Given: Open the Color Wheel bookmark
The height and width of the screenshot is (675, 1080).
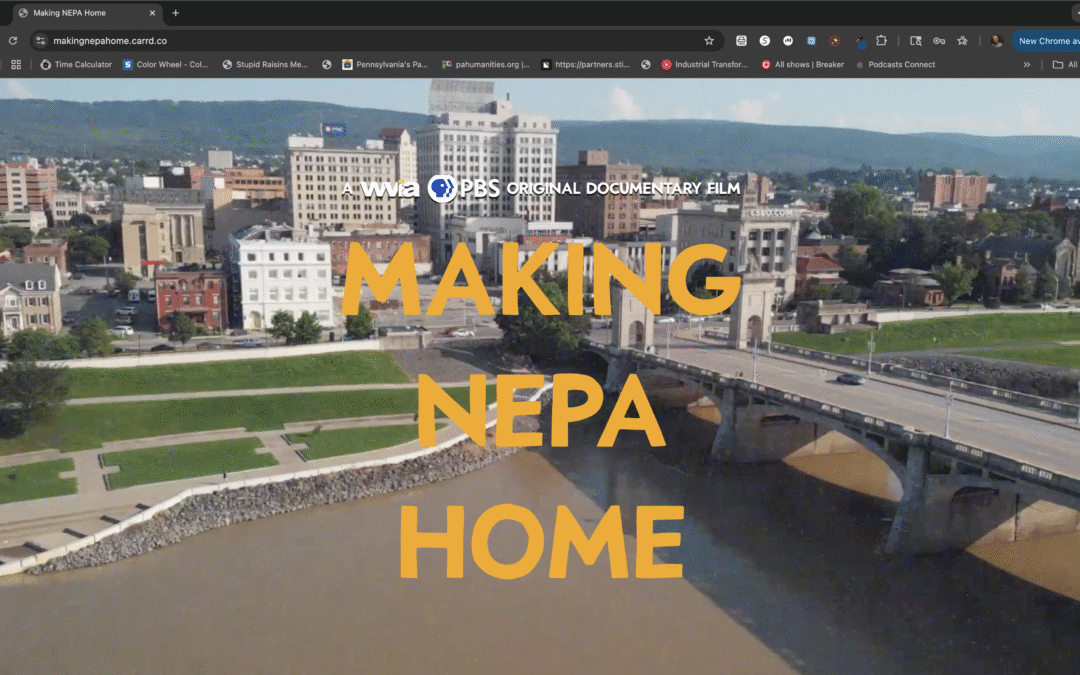Looking at the screenshot, I should tap(165, 65).
